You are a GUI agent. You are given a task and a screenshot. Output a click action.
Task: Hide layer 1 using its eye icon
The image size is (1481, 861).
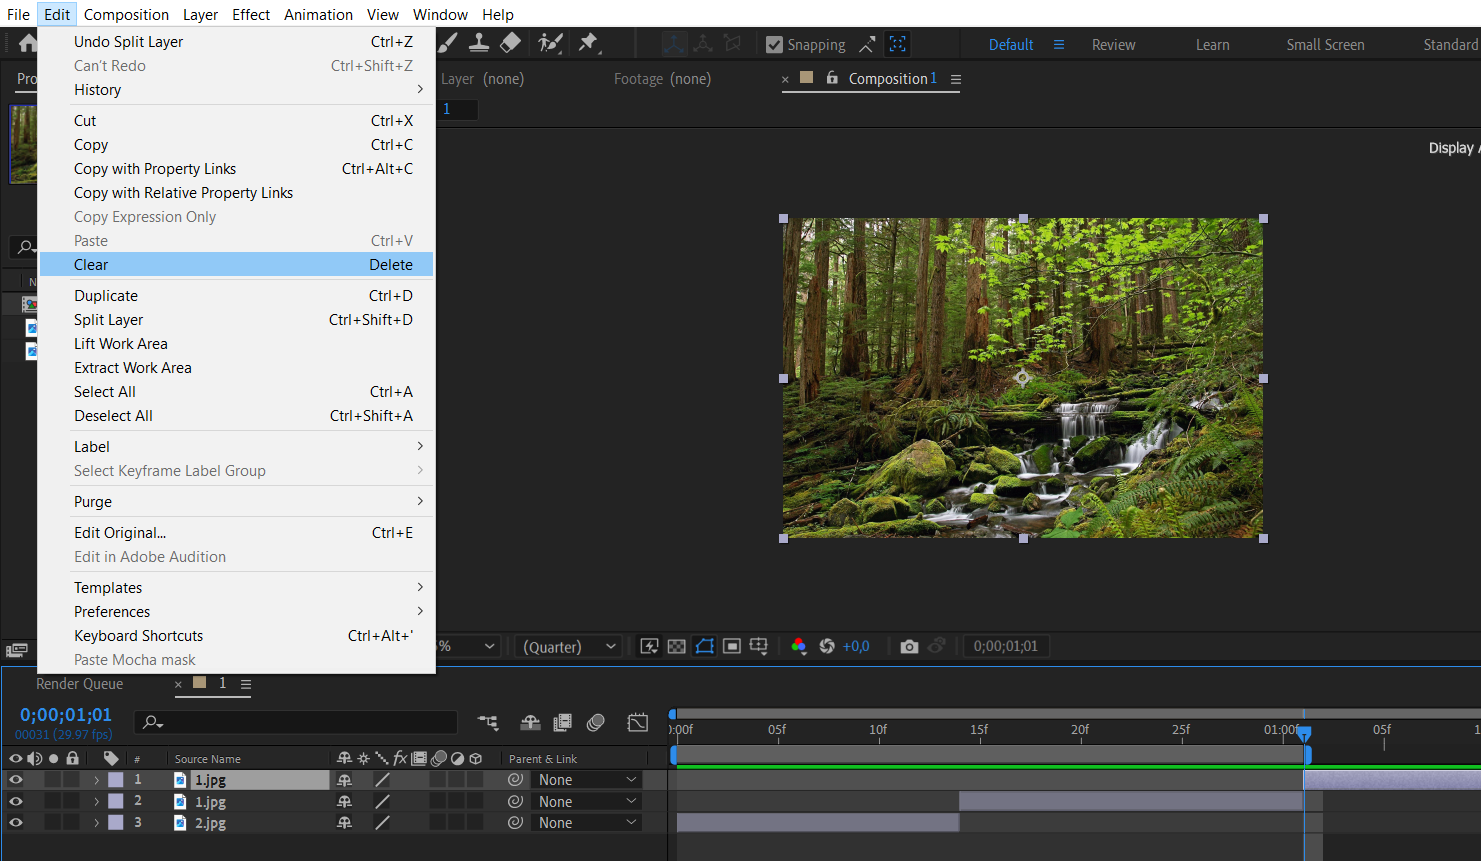[x=16, y=780]
